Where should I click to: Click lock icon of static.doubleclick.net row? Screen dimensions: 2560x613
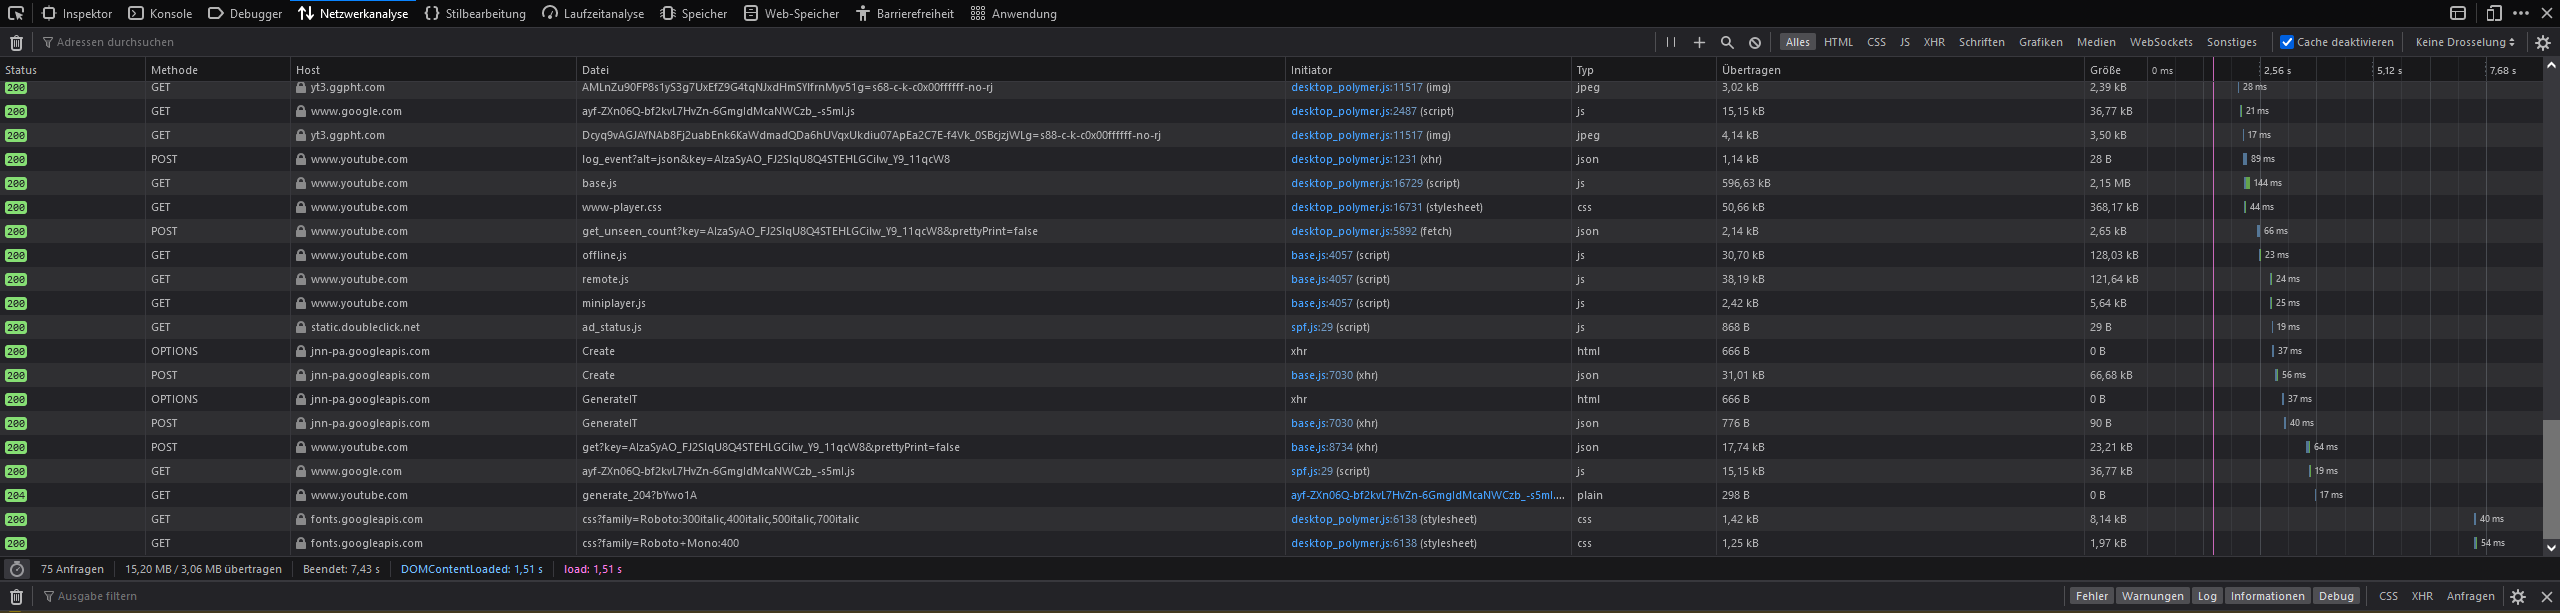click(x=301, y=327)
